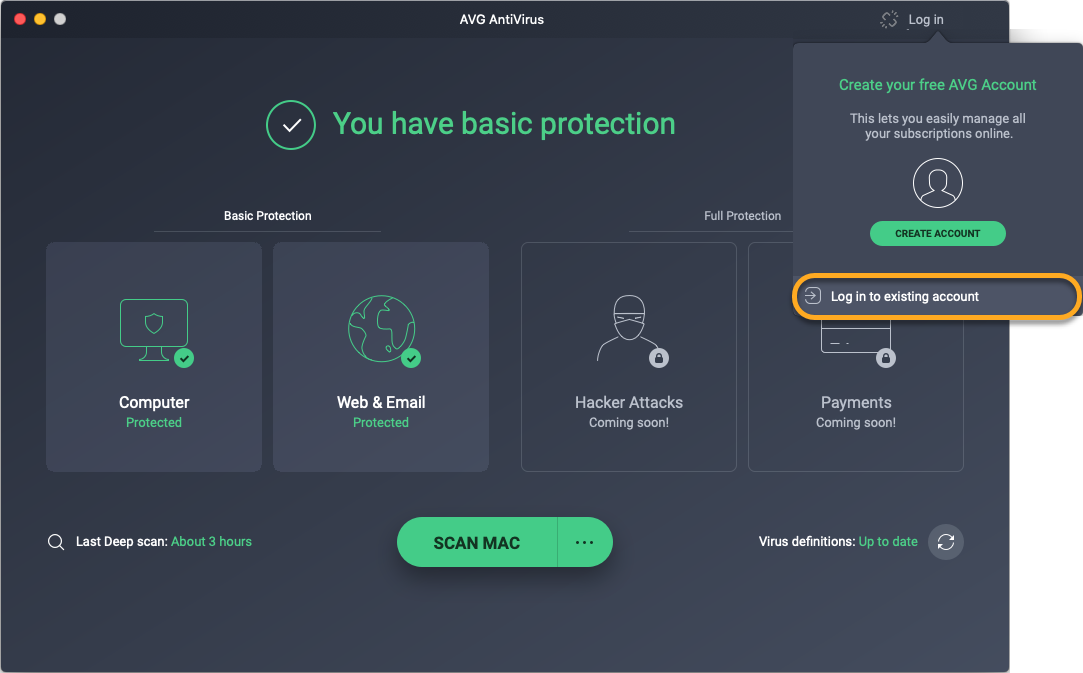This screenshot has height=673, width=1083.
Task: Select Log in to existing account
Action: (936, 296)
